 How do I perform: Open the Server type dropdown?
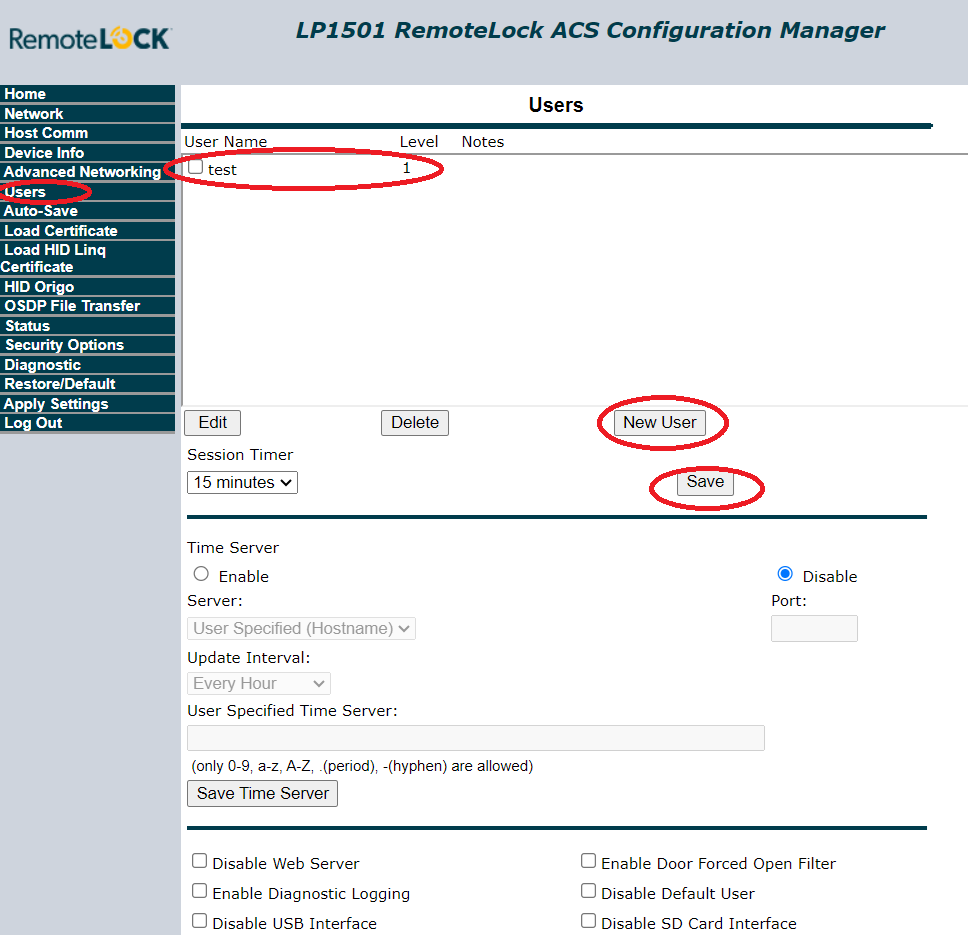click(x=301, y=628)
